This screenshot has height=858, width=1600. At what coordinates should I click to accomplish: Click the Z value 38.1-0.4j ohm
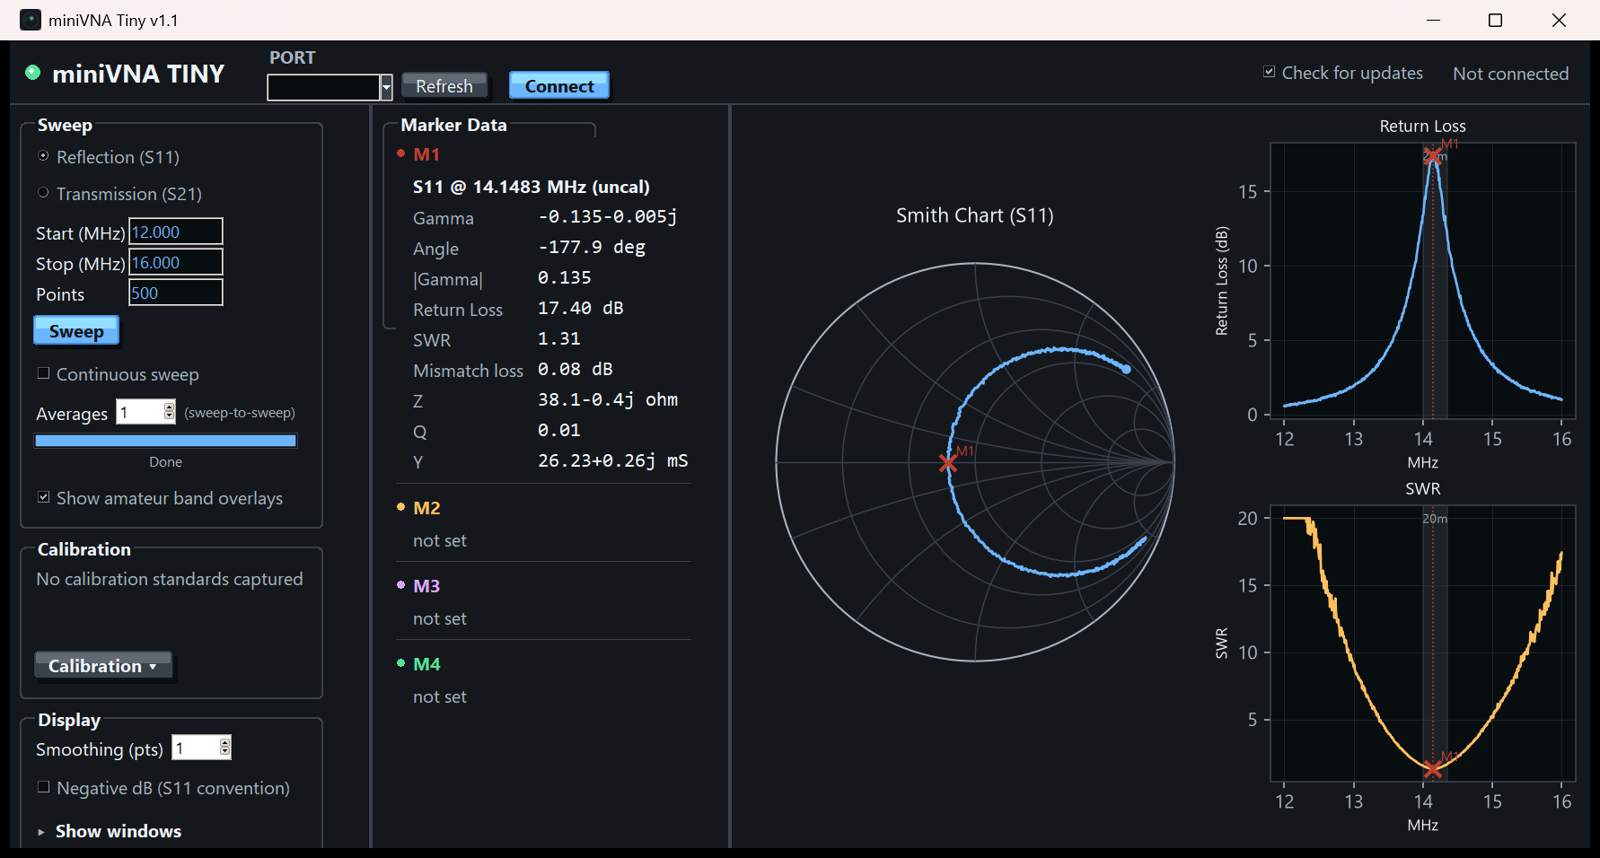[x=608, y=400]
